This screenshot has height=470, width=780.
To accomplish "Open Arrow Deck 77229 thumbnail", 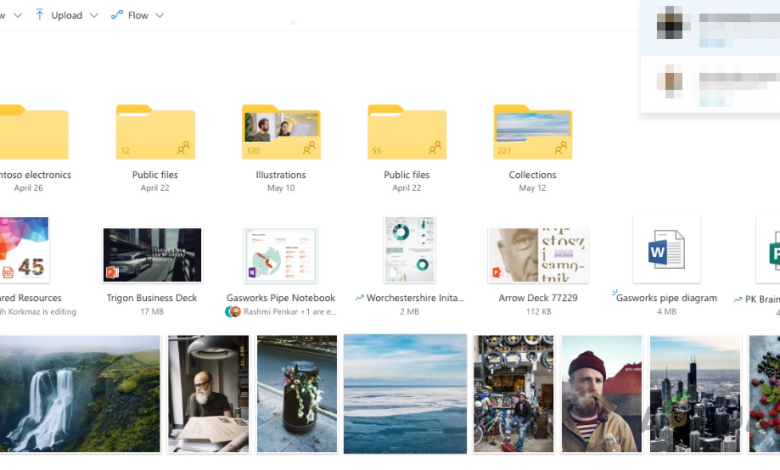I will pyautogui.click(x=538, y=255).
